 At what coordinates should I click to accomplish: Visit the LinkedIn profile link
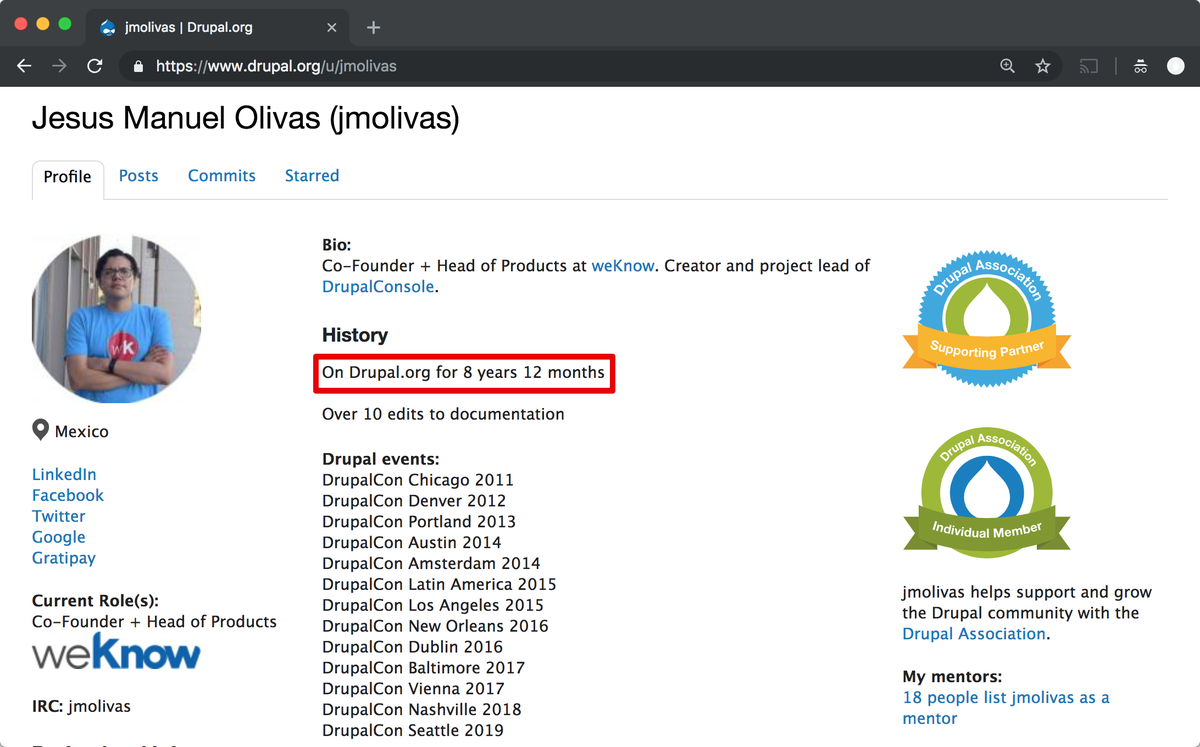64,475
